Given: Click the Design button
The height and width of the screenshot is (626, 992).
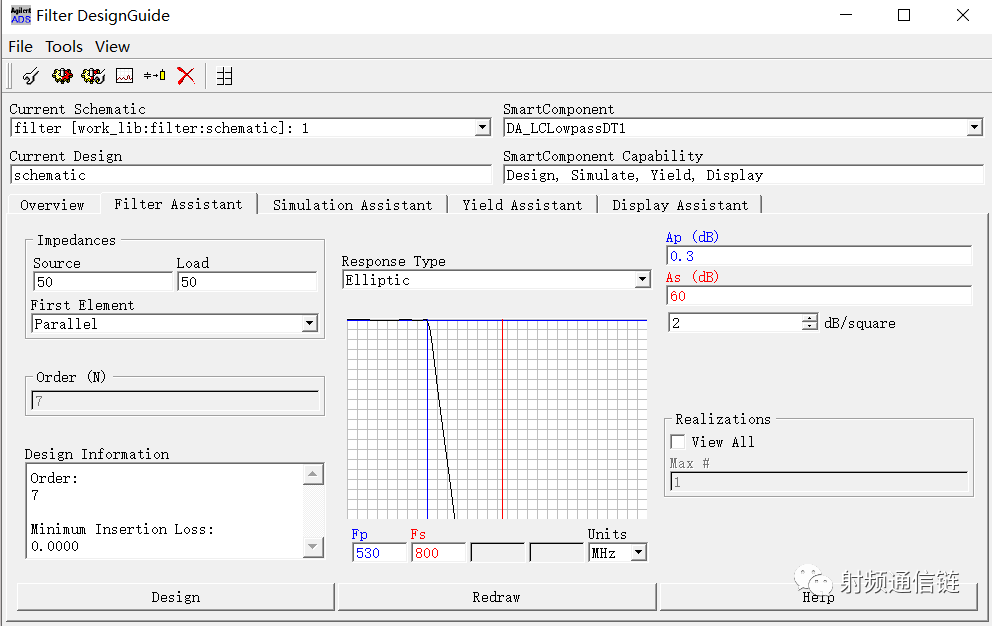Looking at the screenshot, I should coord(175,597).
